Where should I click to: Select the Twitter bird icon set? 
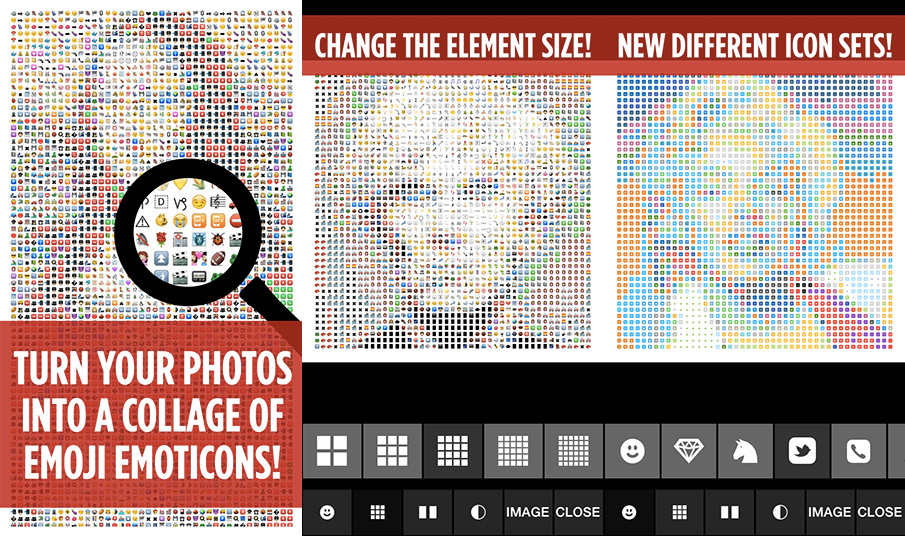[802, 451]
